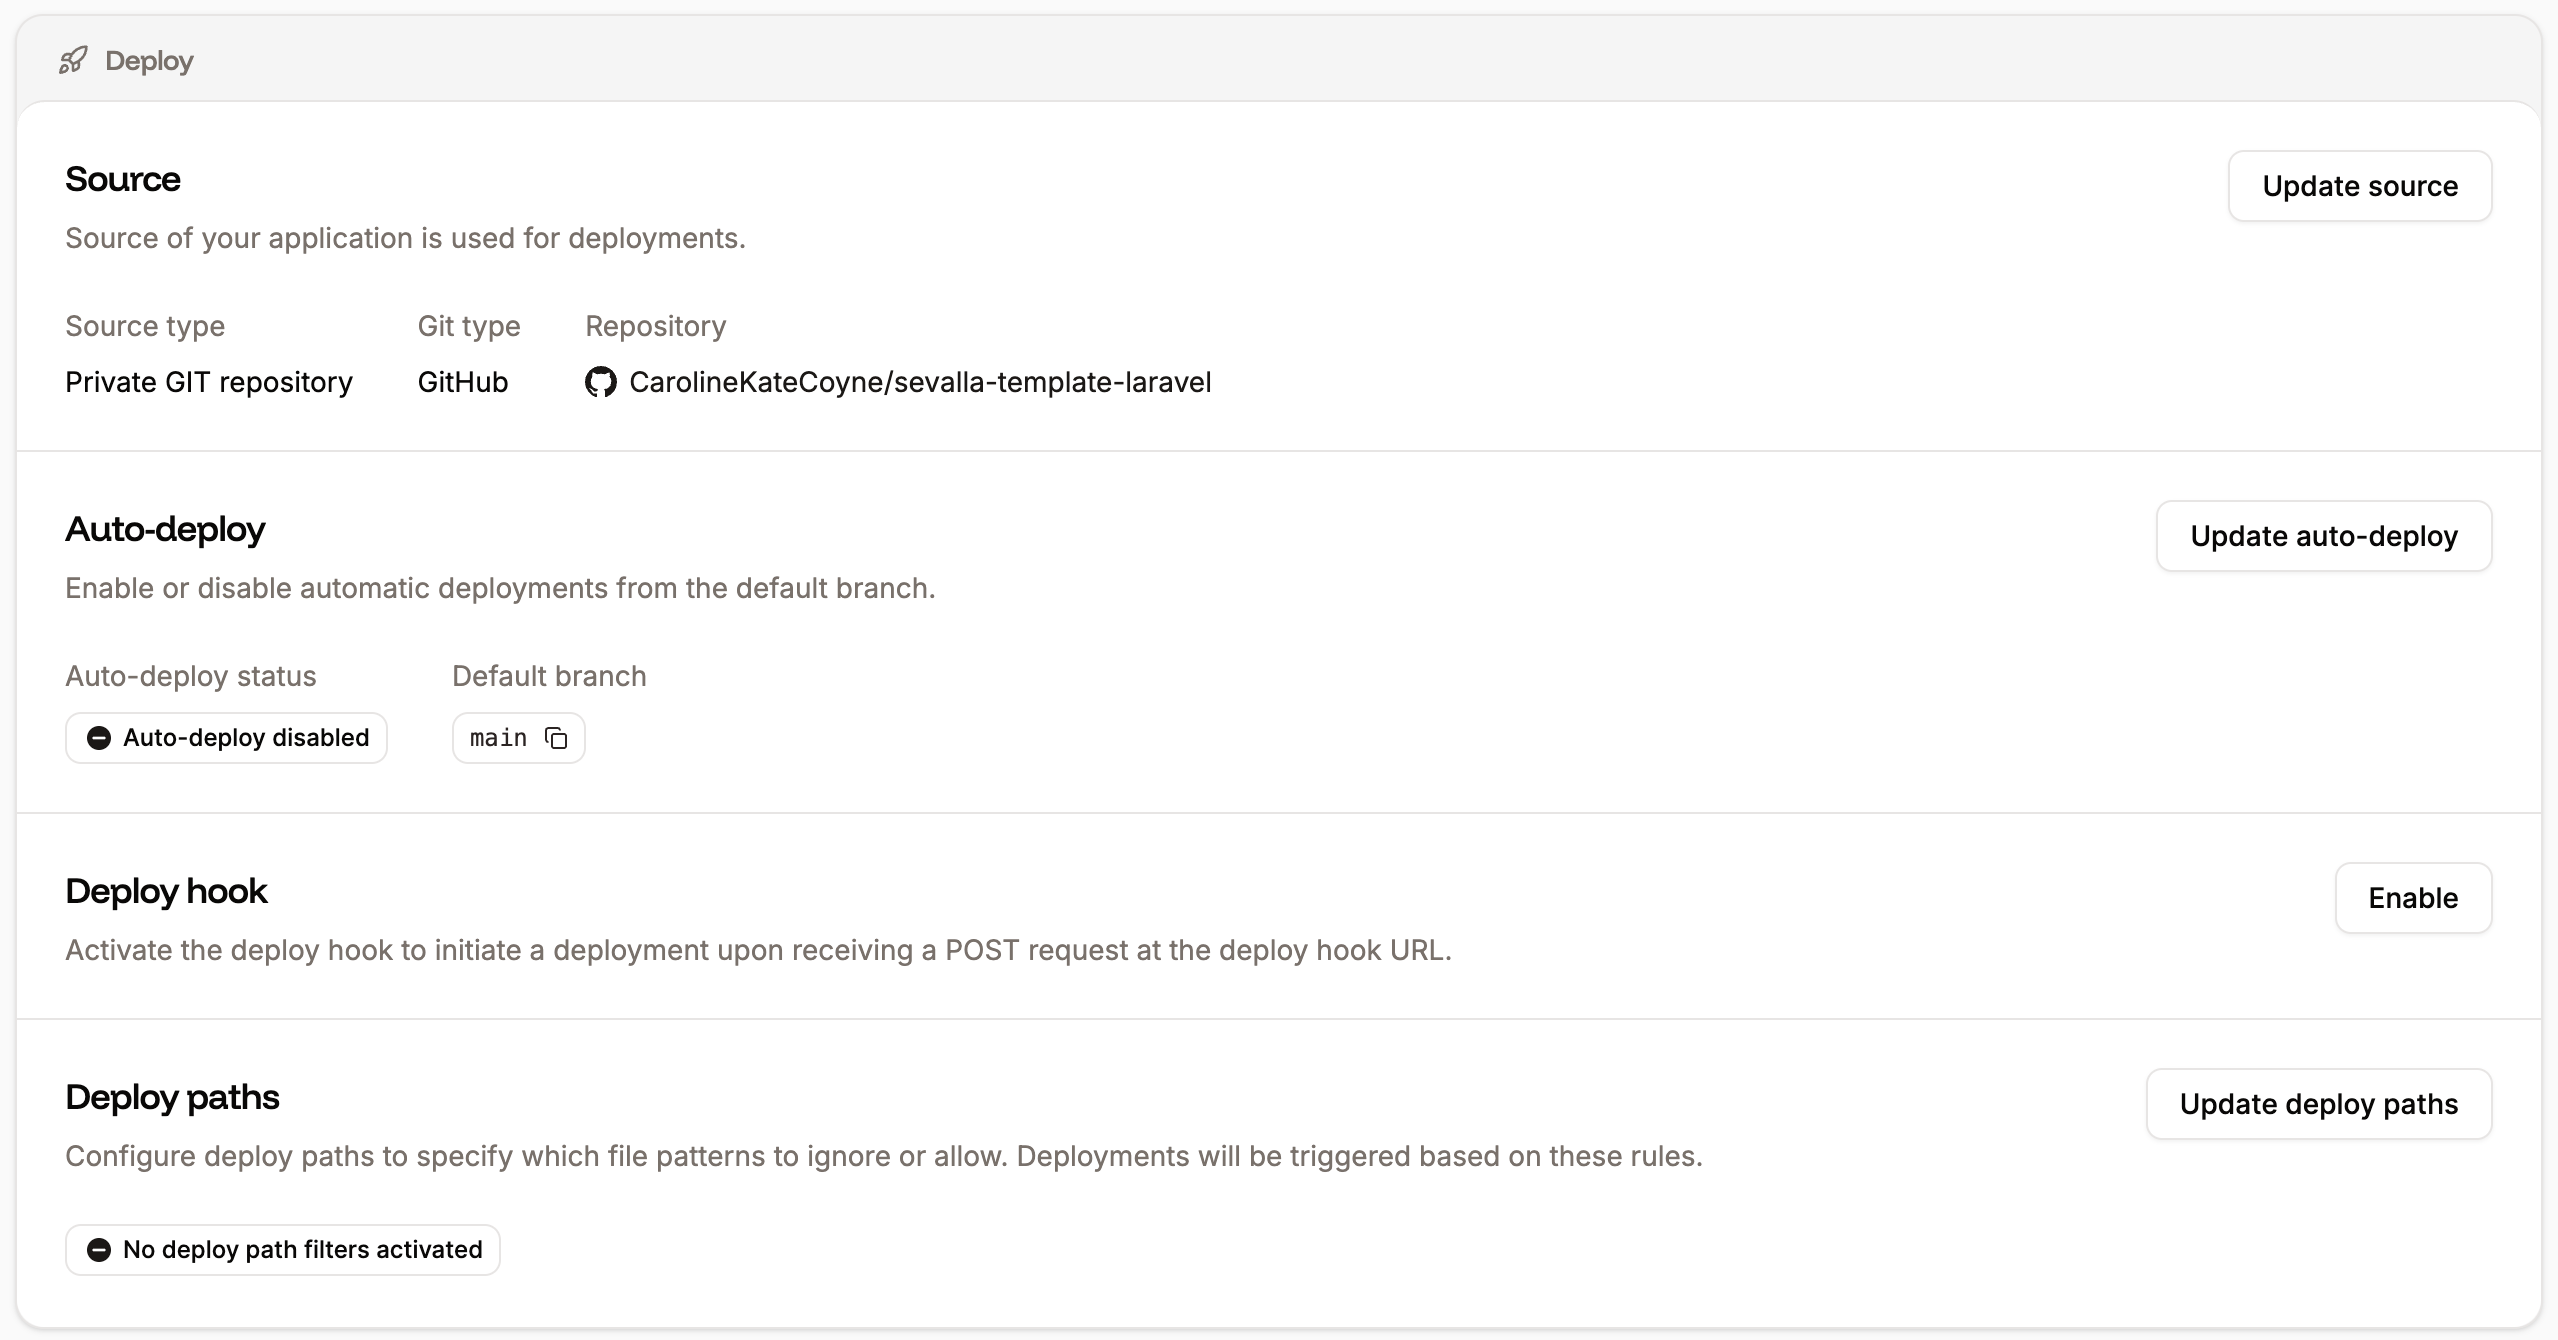Click the Deploy header title
The image size is (2558, 1340).
click(x=148, y=60)
